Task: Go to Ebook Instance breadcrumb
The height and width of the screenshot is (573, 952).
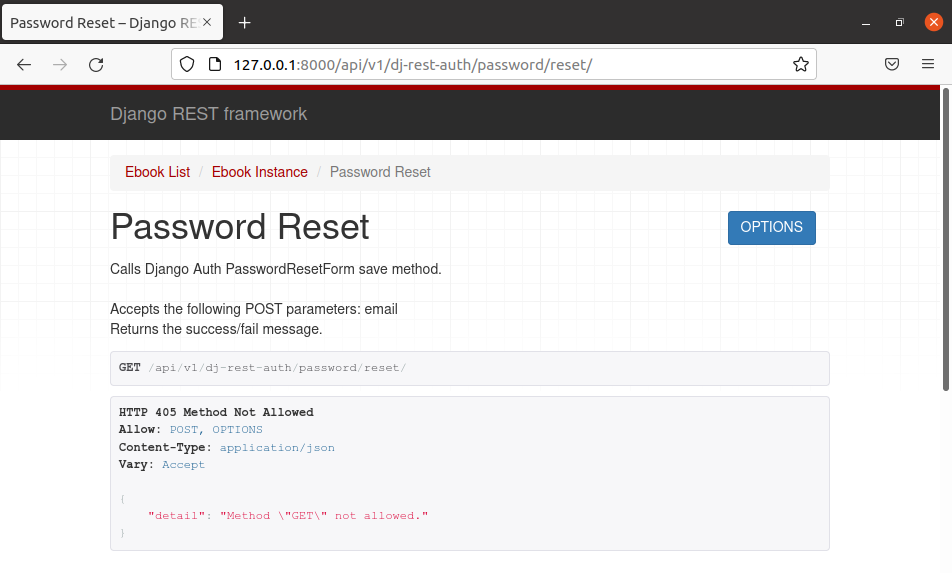Action: (x=259, y=172)
